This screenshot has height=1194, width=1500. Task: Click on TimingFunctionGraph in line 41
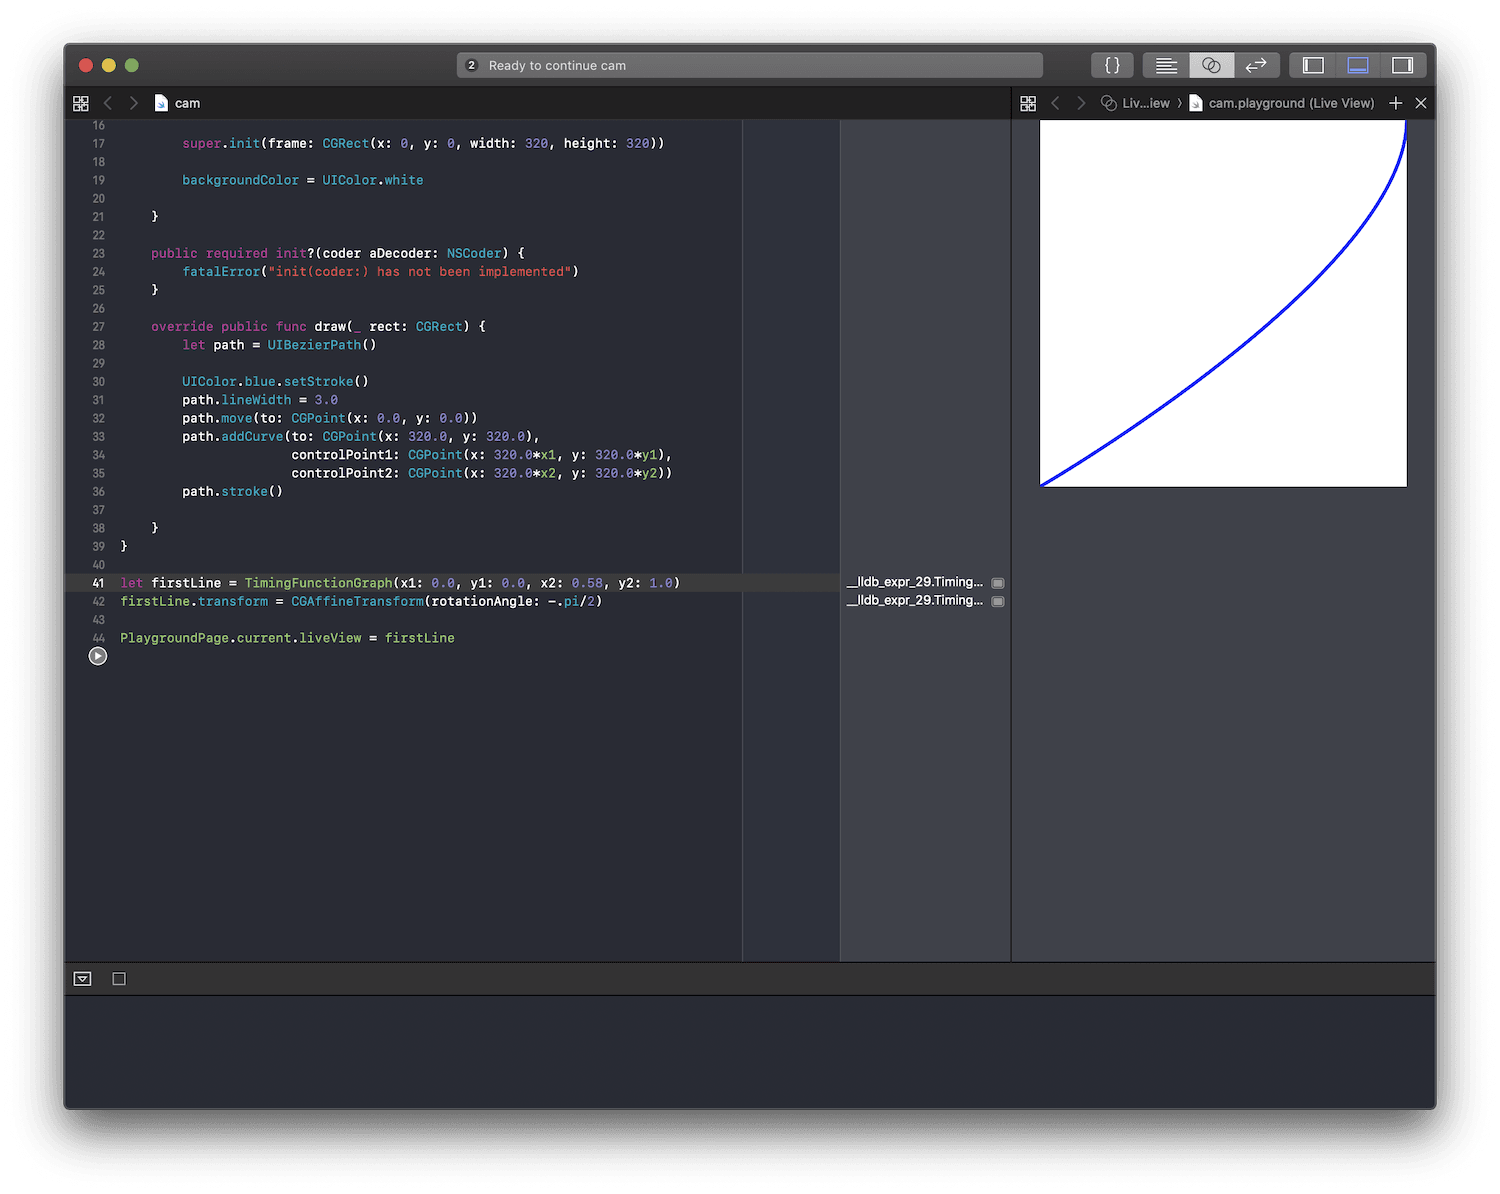[x=318, y=583]
